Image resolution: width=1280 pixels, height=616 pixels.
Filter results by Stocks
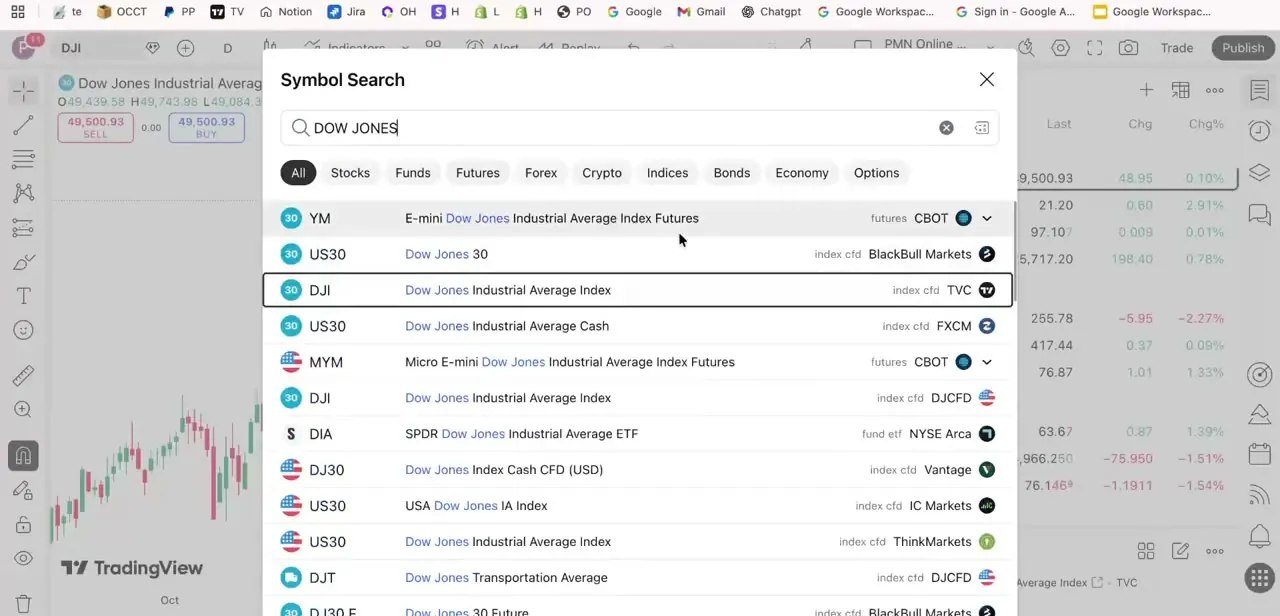point(350,173)
